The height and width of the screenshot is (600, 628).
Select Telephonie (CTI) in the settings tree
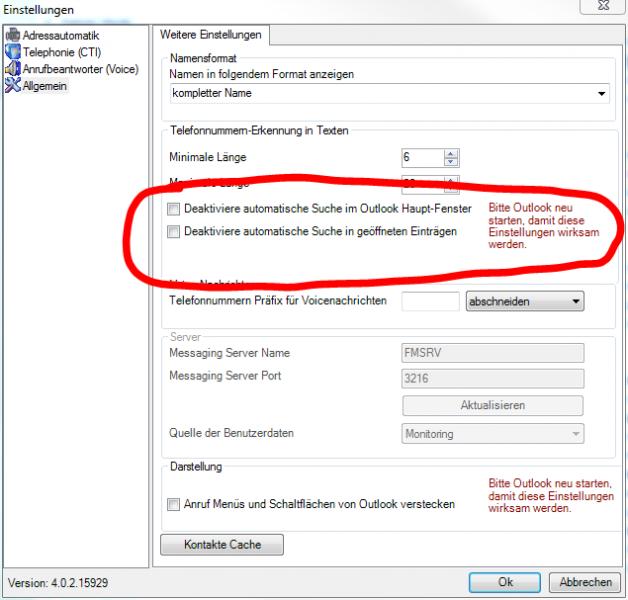[60, 52]
